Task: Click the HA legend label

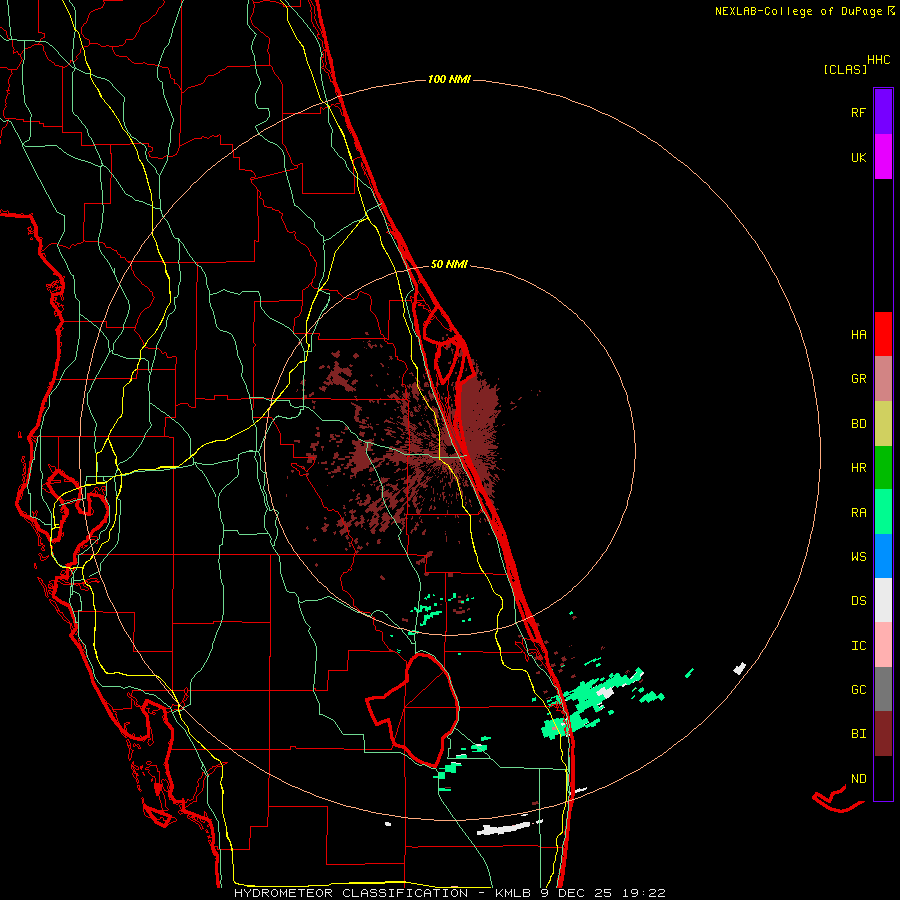Action: point(858,335)
